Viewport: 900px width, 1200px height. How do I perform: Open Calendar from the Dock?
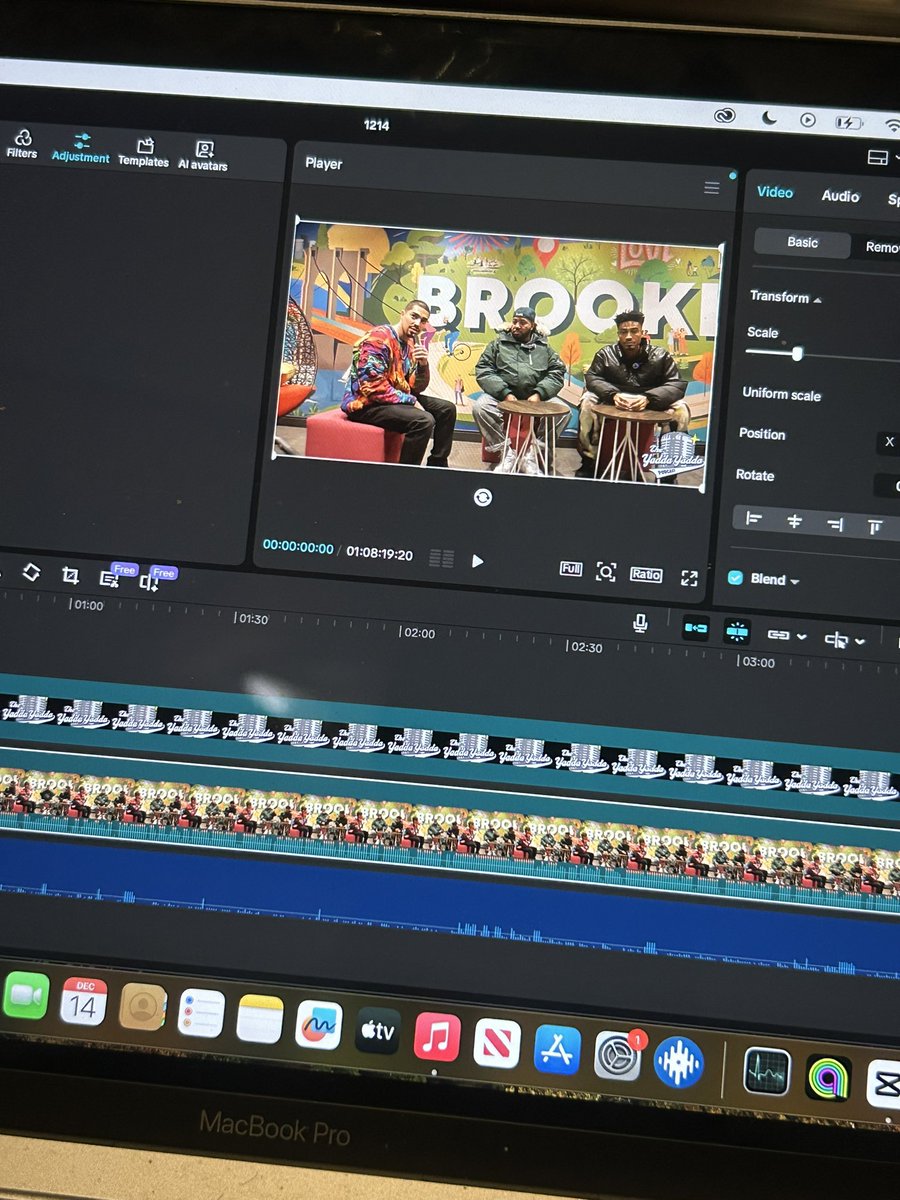click(83, 1002)
